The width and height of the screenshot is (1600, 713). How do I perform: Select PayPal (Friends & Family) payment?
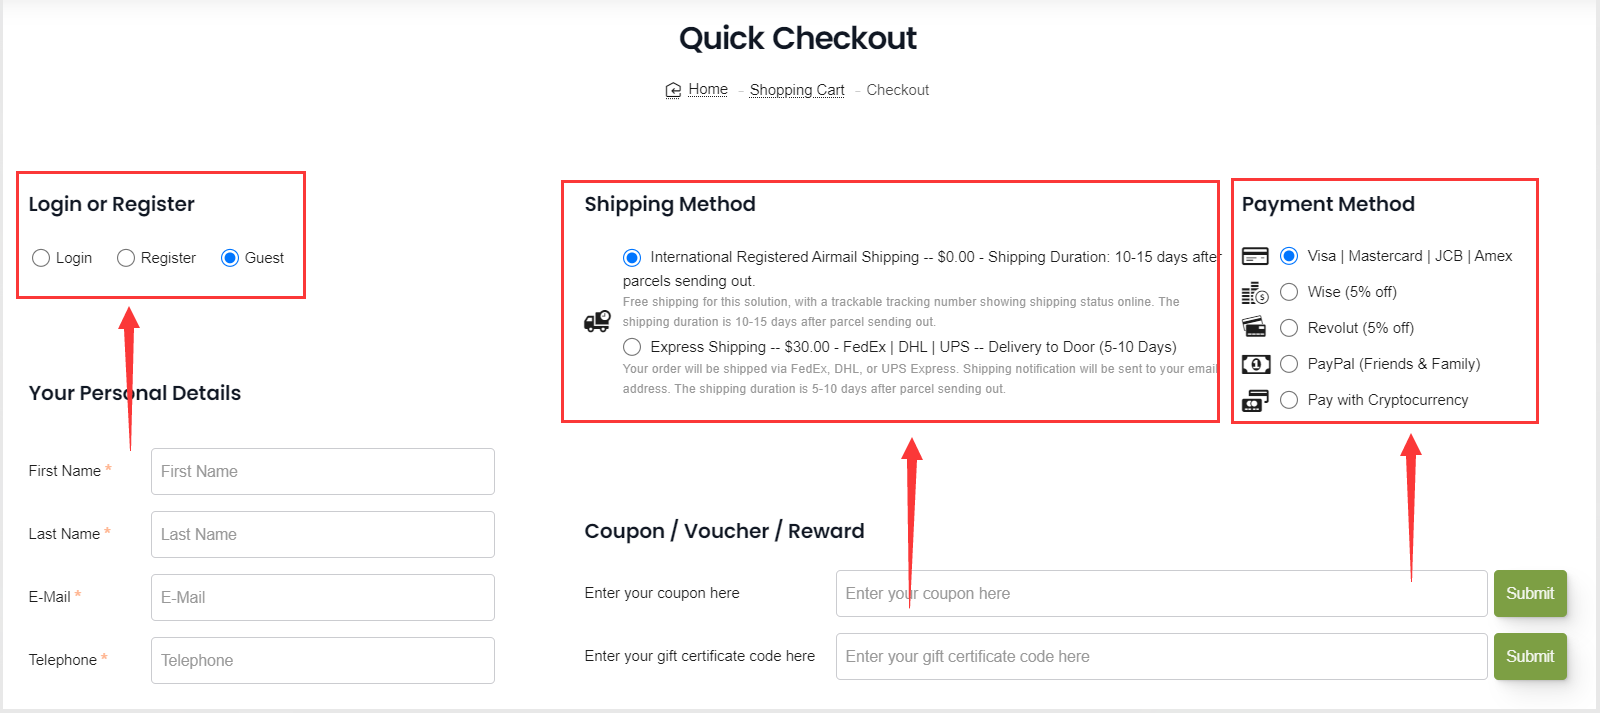[1289, 364]
